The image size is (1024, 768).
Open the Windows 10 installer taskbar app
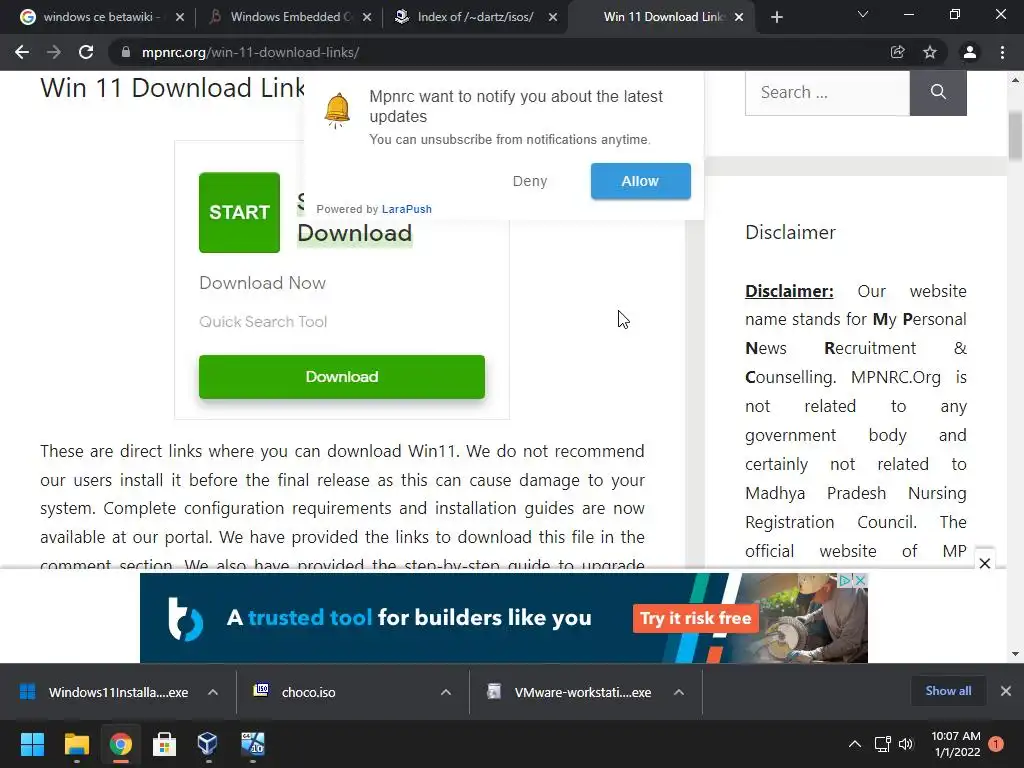[252, 744]
